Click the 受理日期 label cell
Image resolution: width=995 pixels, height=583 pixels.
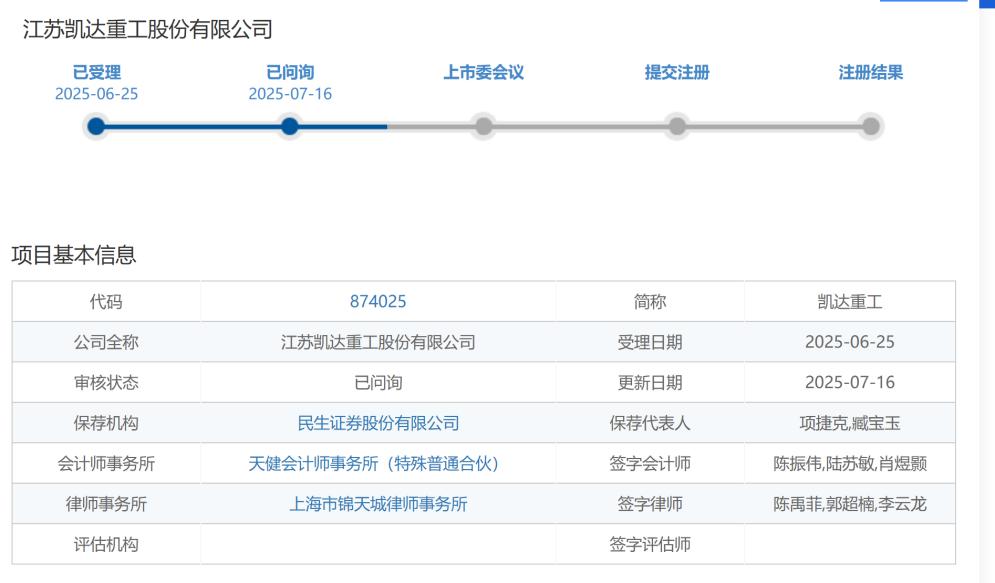(650, 342)
